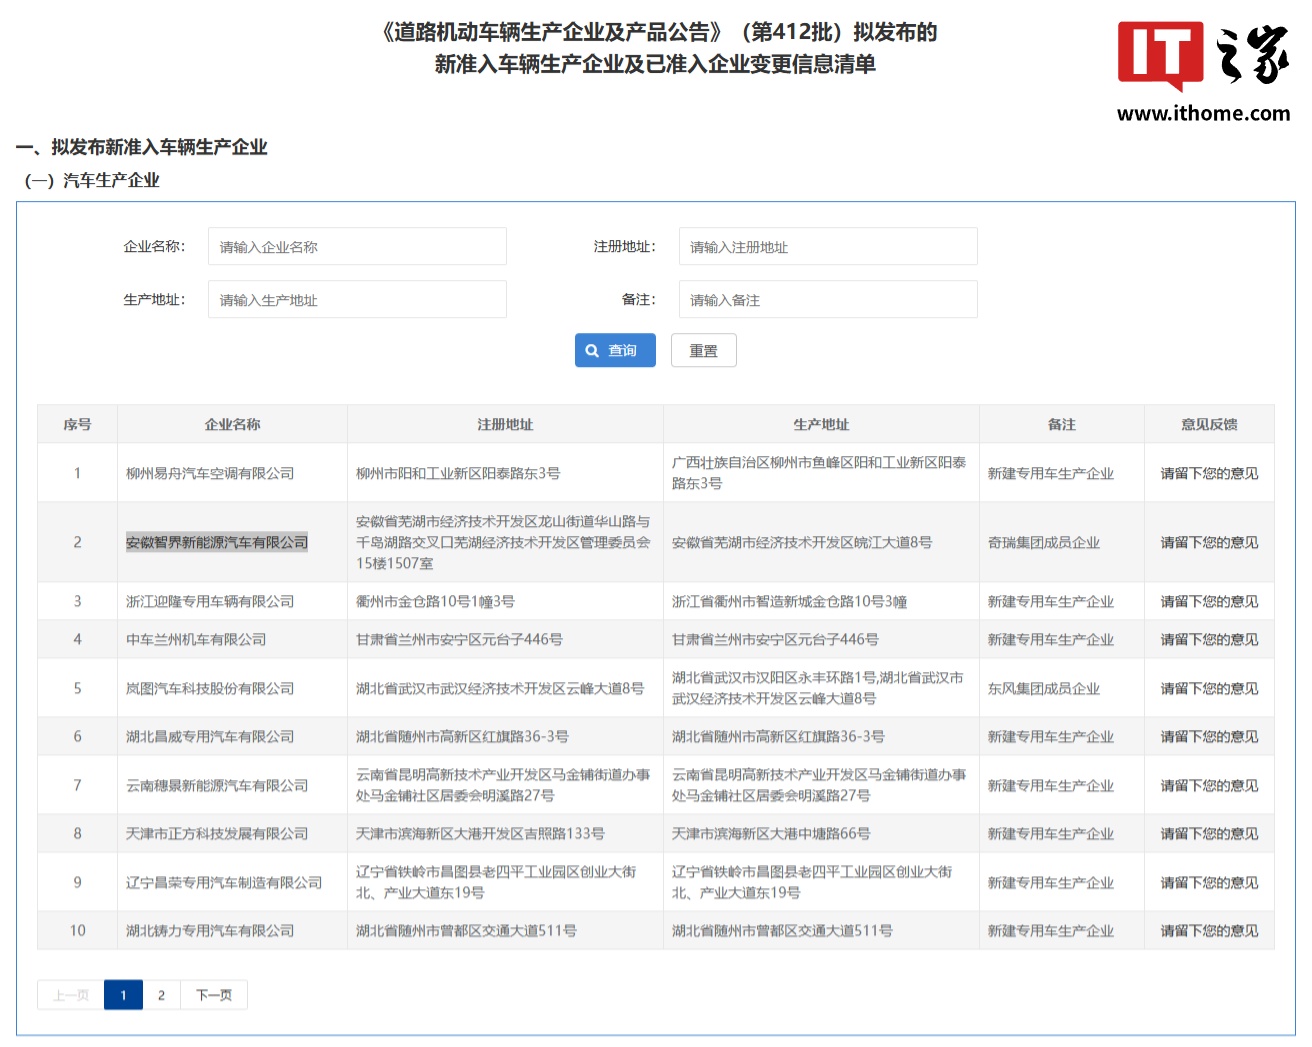
Task: Click www.ithome.com website text
Action: pos(1203,114)
